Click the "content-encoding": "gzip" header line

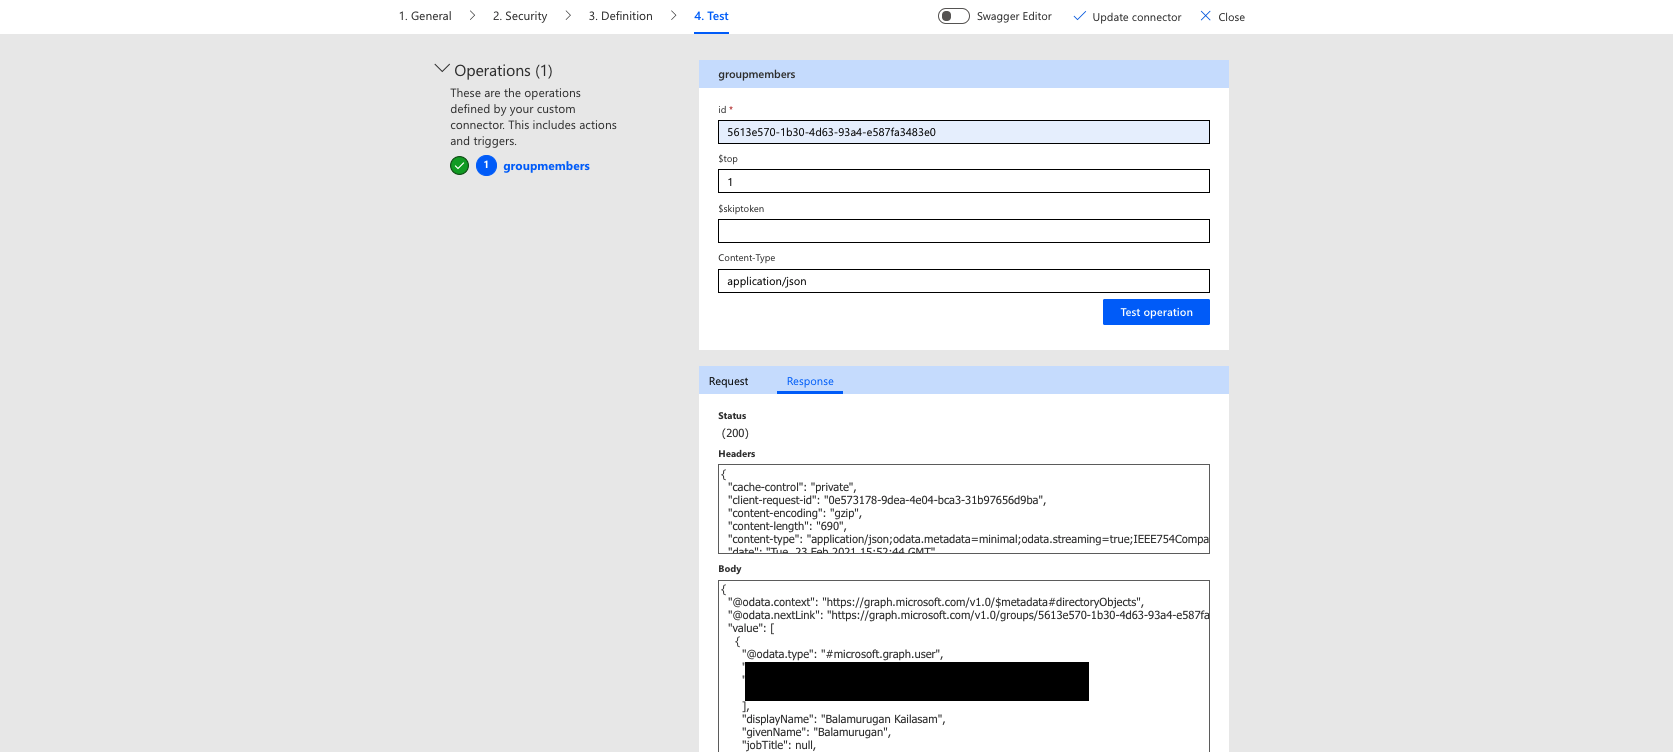pos(795,513)
